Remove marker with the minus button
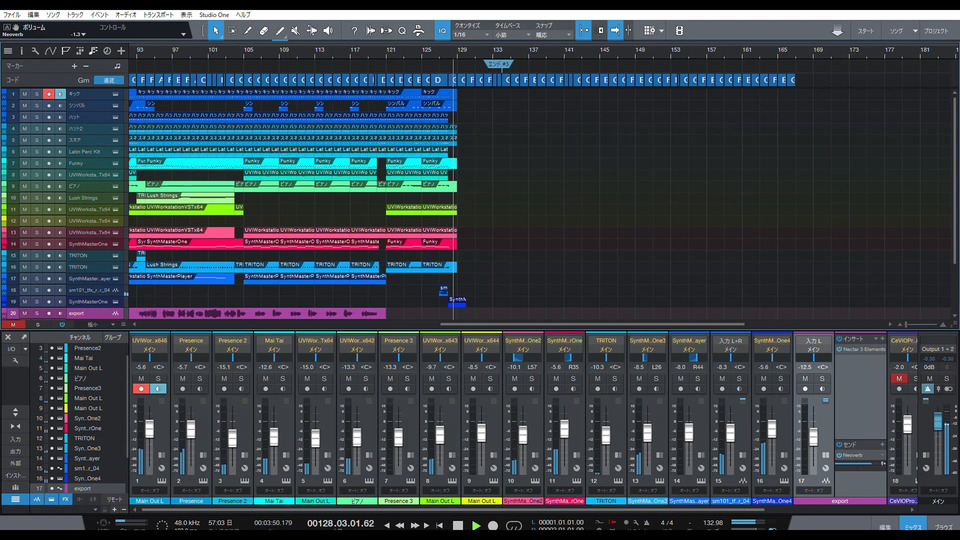 86,66
